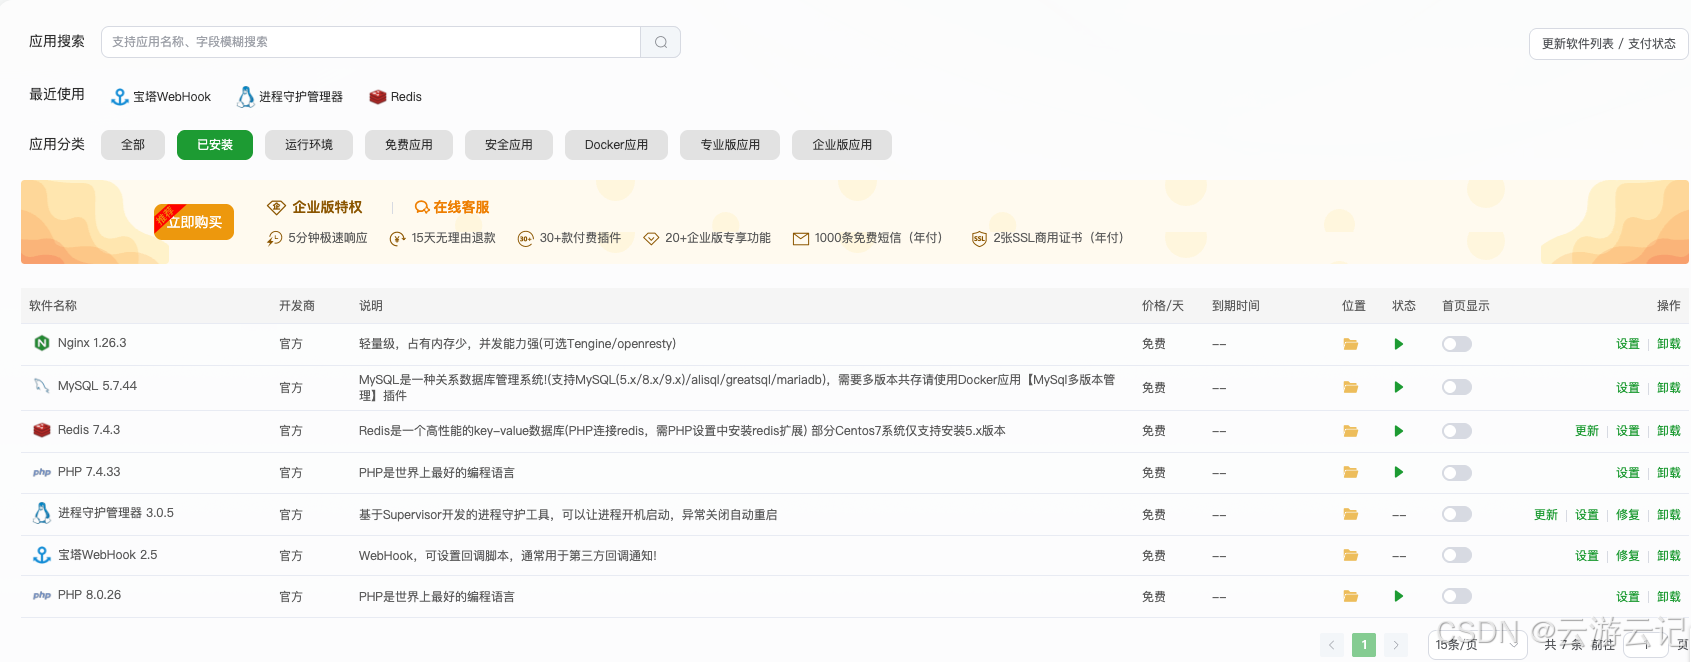Click the next page arrow
The image size is (1691, 662).
coord(1396,645)
